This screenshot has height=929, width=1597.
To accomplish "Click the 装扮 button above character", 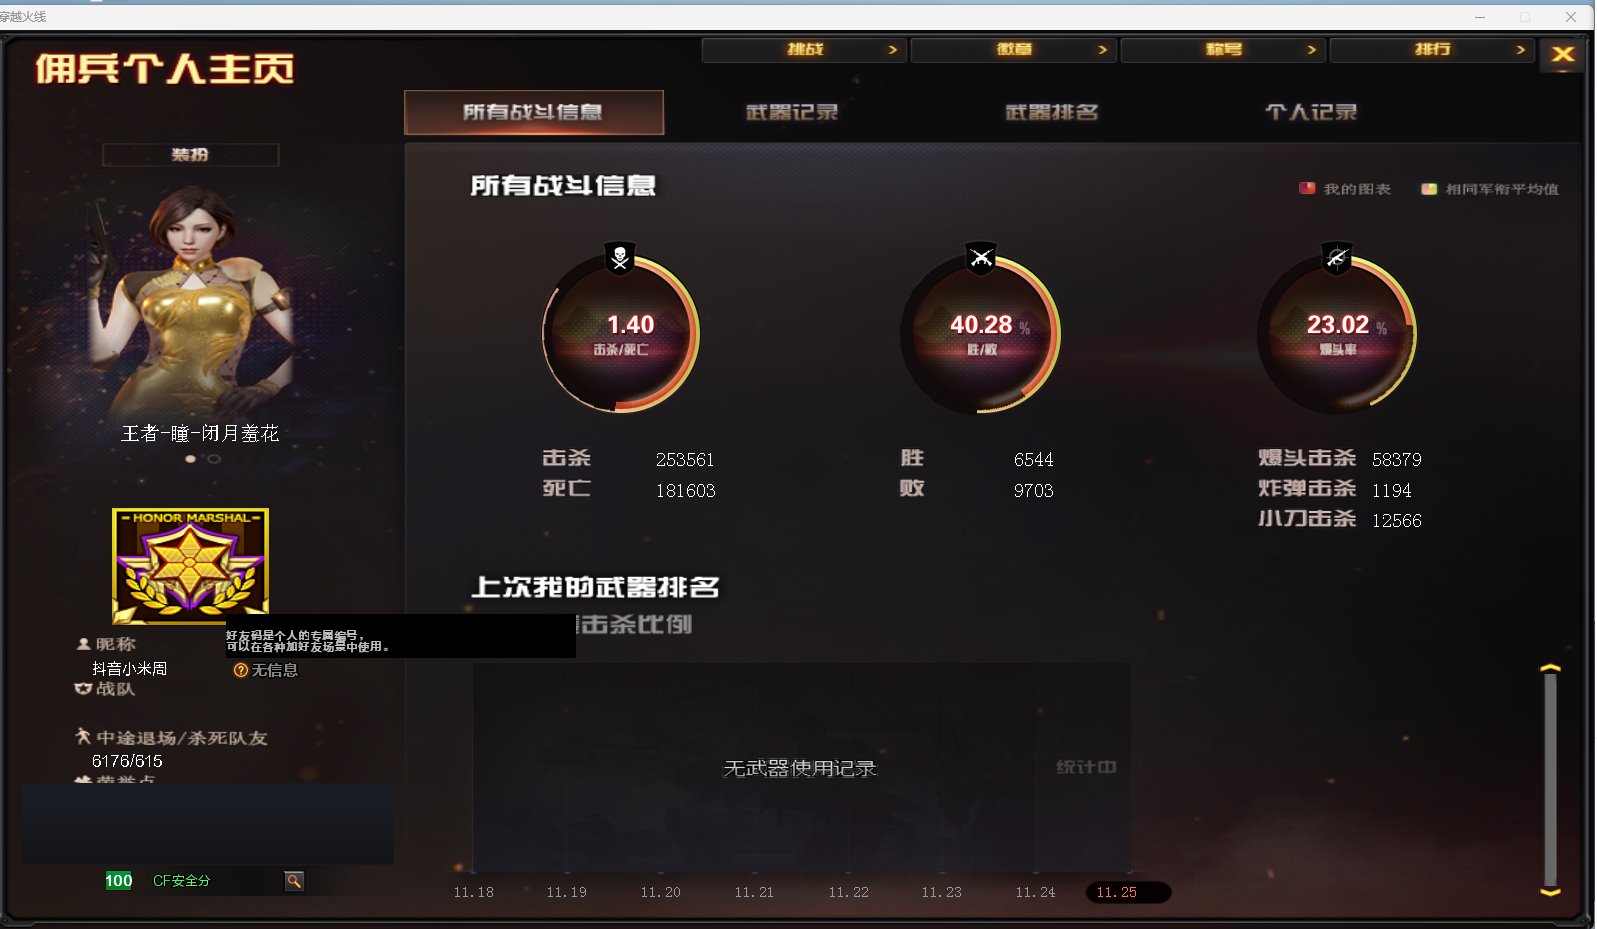I will coord(190,155).
